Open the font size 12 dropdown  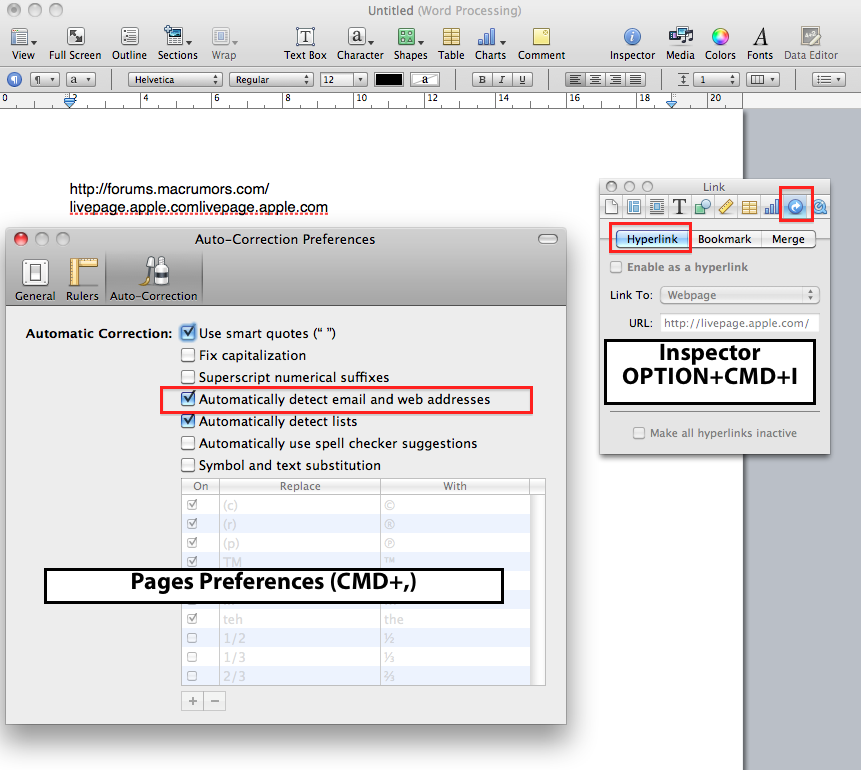tap(360, 80)
